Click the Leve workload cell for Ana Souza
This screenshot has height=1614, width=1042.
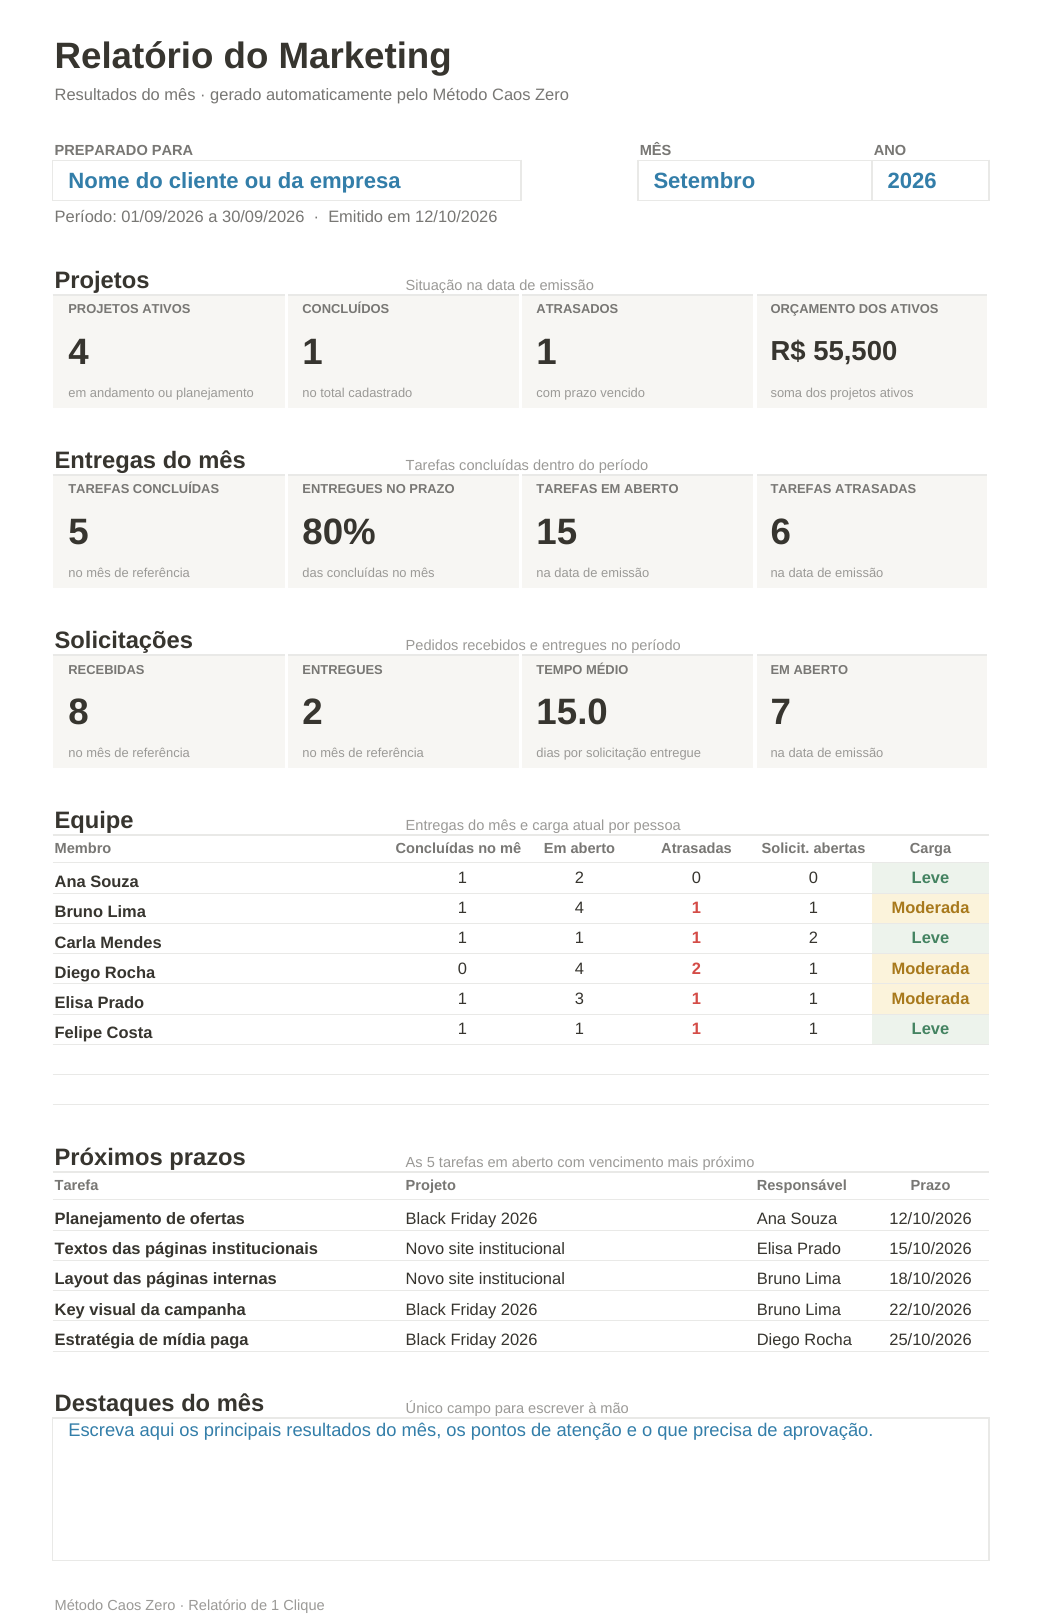pyautogui.click(x=930, y=878)
